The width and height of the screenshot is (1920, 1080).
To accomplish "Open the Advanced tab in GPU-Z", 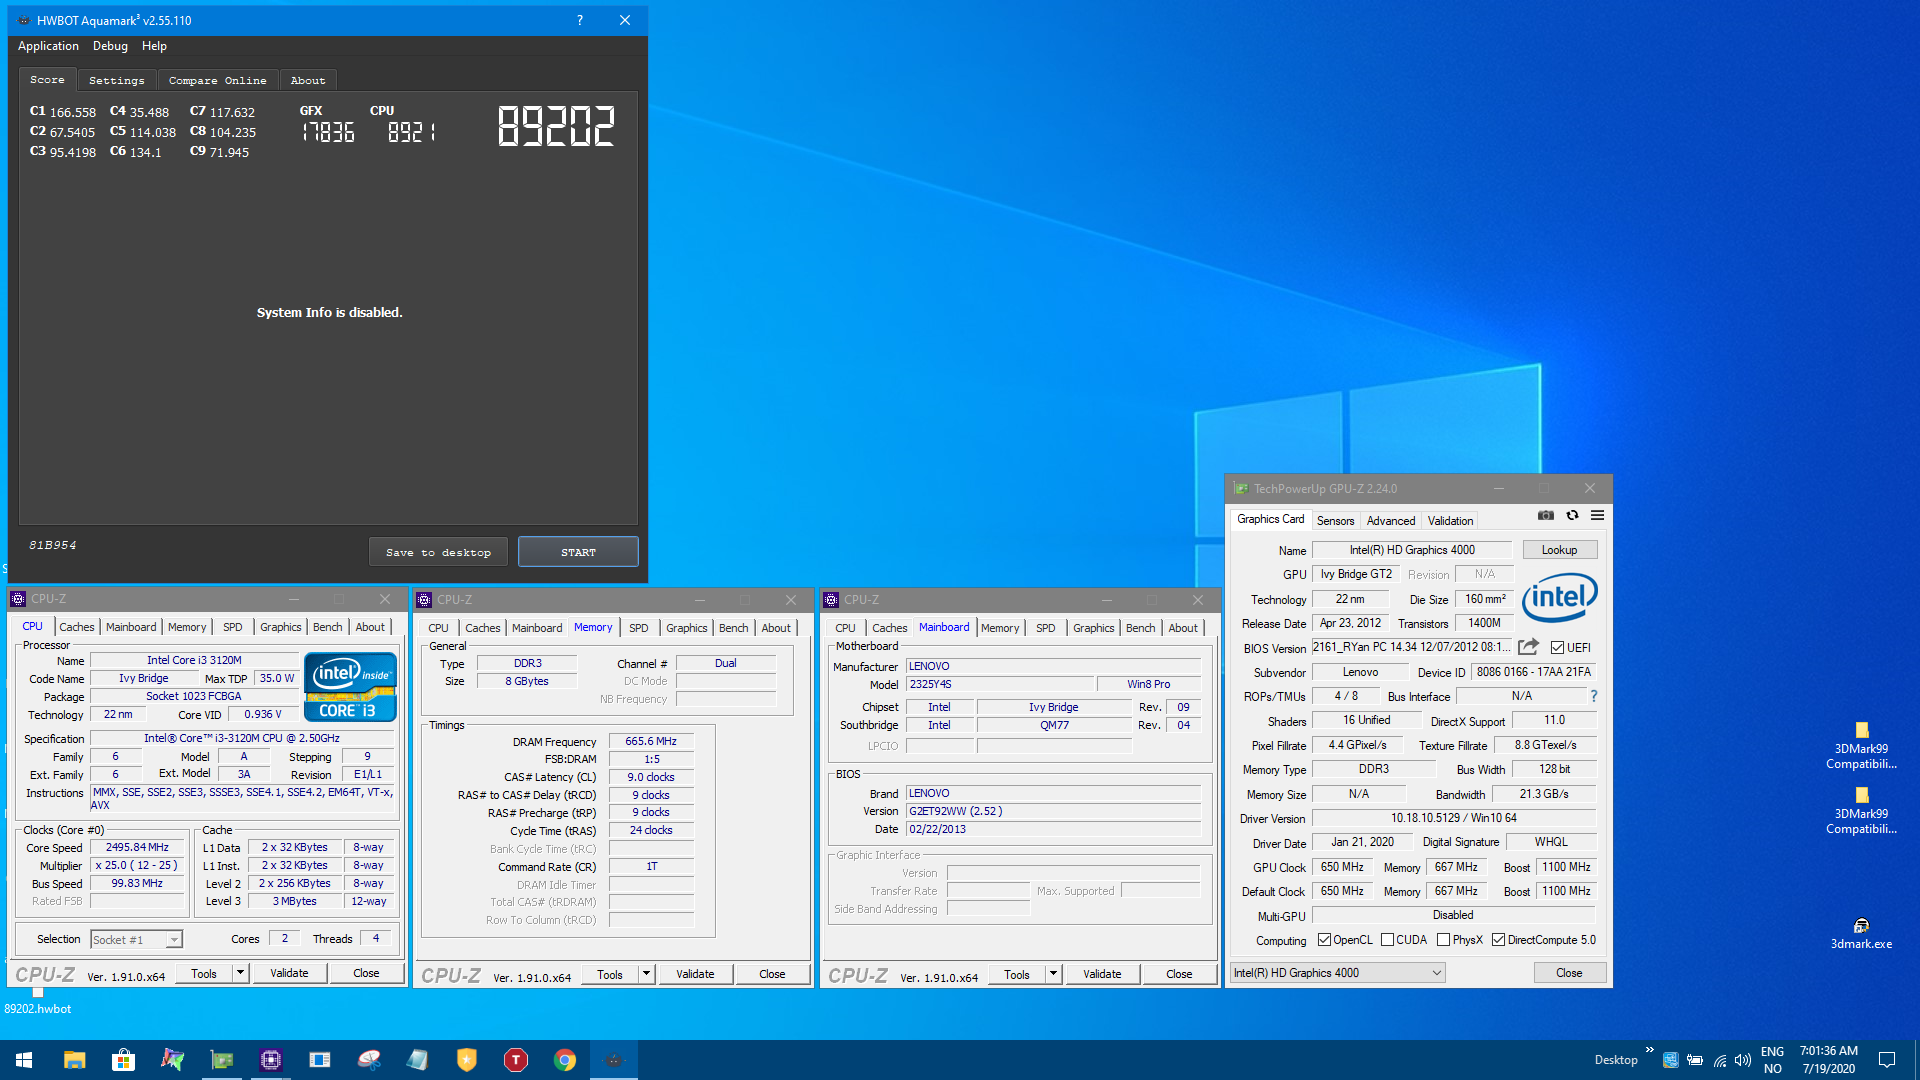I will click(x=1391, y=521).
